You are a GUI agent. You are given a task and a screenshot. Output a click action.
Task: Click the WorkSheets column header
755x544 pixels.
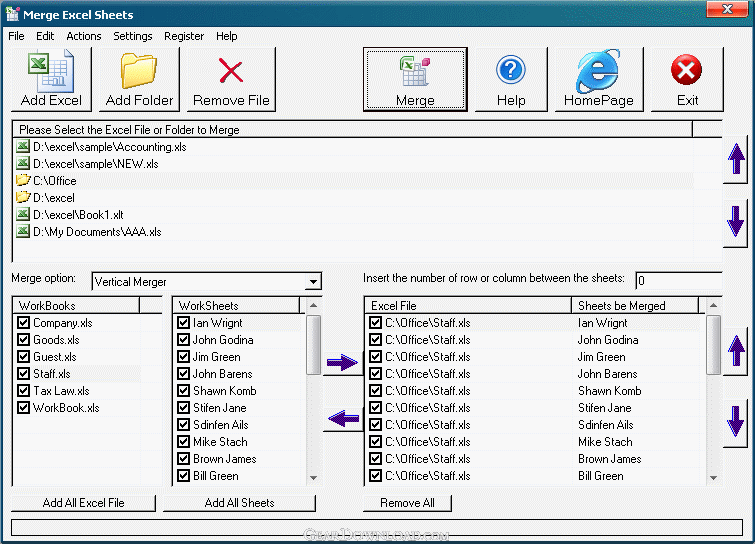[x=236, y=305]
